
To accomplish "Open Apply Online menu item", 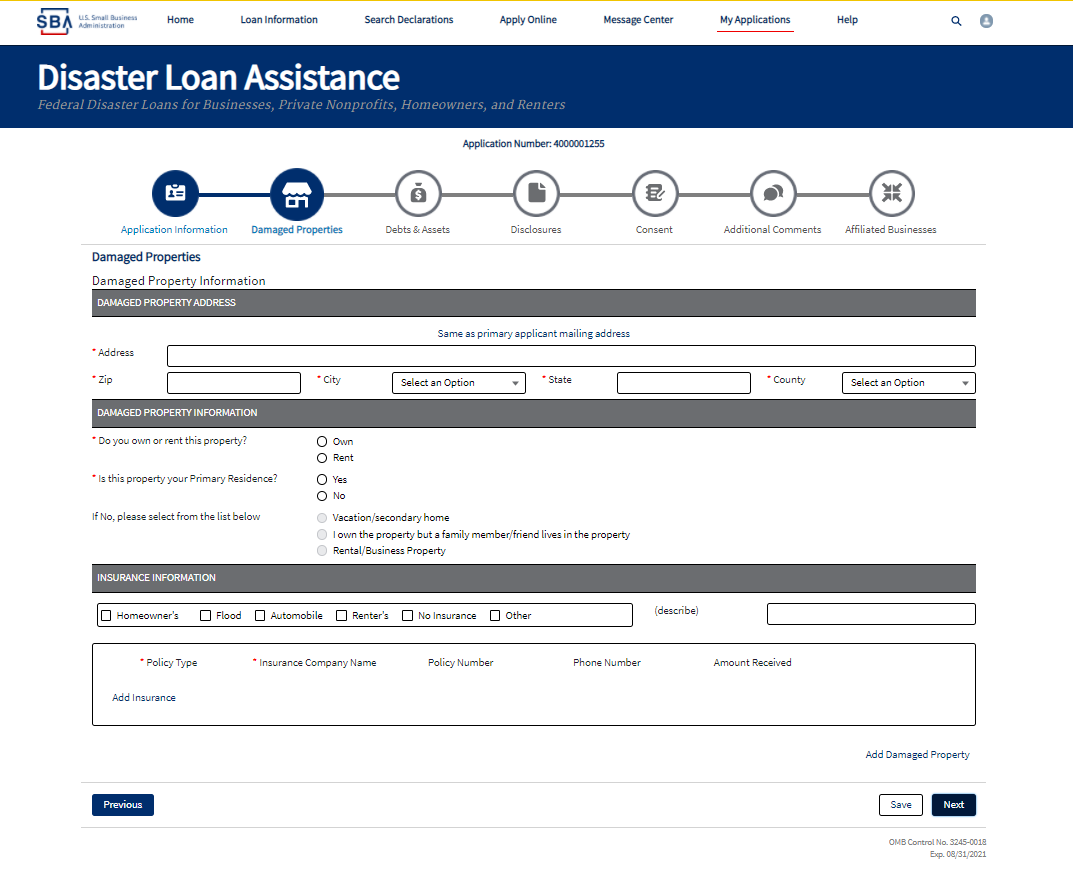I will 528,20.
